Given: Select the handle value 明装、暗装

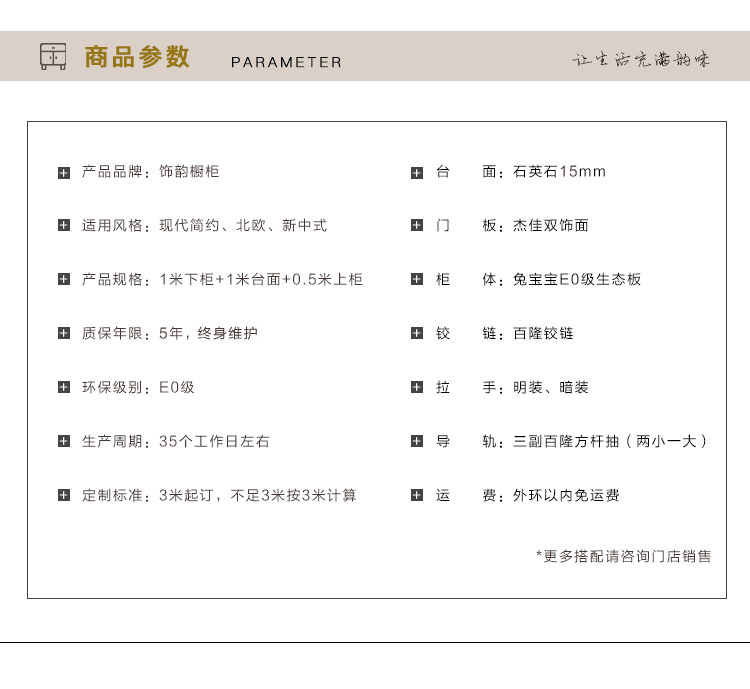Looking at the screenshot, I should [551, 387].
